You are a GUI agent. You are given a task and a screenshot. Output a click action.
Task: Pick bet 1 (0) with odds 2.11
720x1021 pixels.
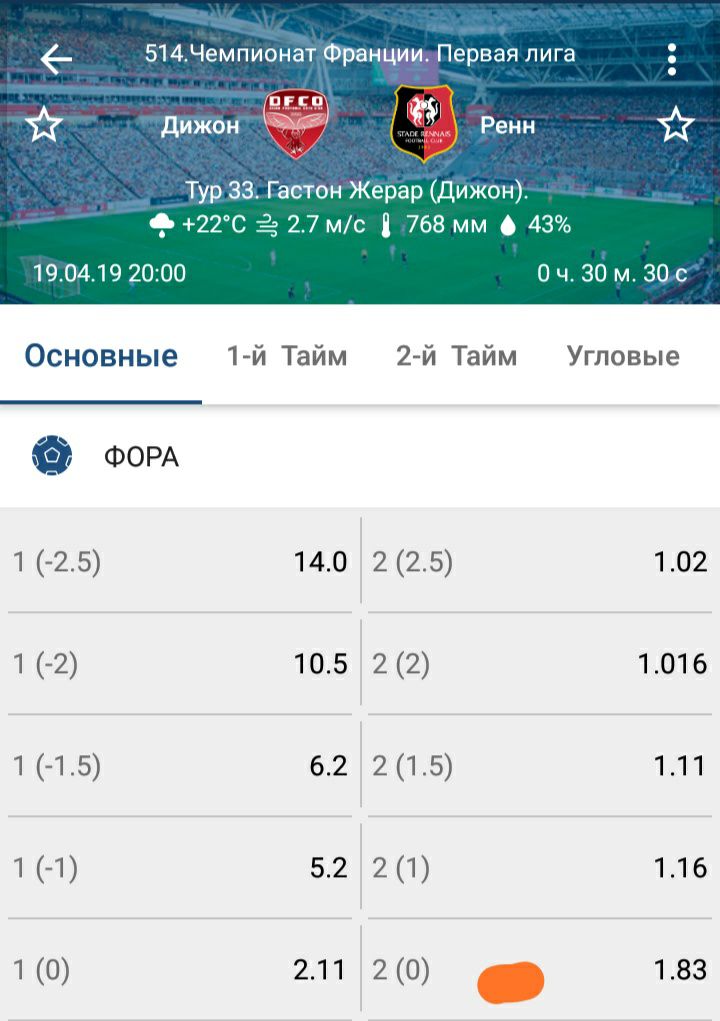click(180, 969)
